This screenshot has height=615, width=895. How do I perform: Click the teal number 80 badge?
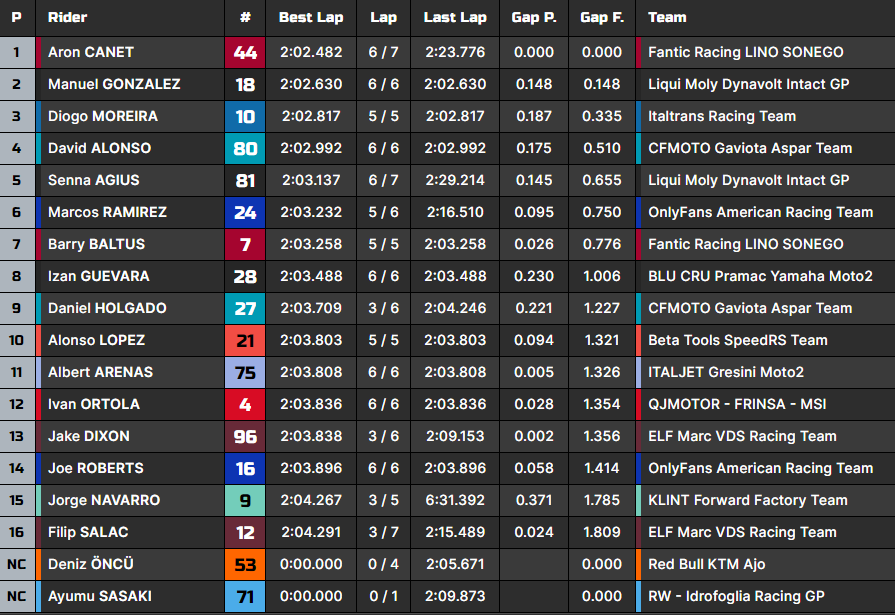coord(245,148)
